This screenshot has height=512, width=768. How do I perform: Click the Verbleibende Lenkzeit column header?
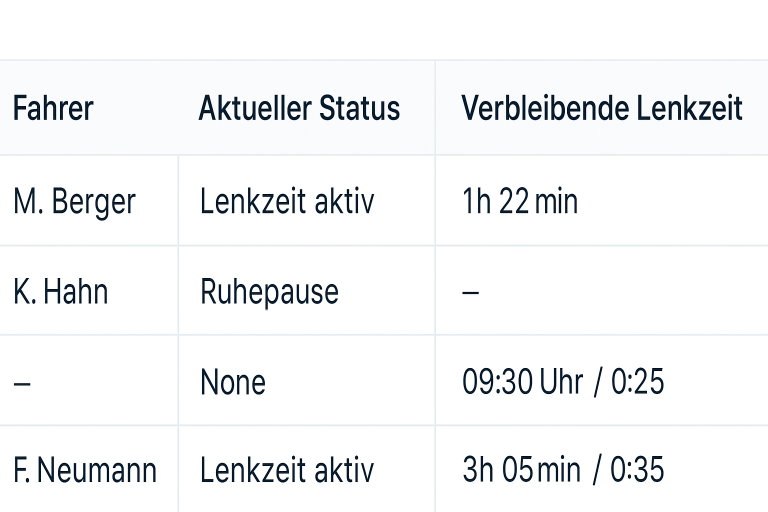pos(602,108)
